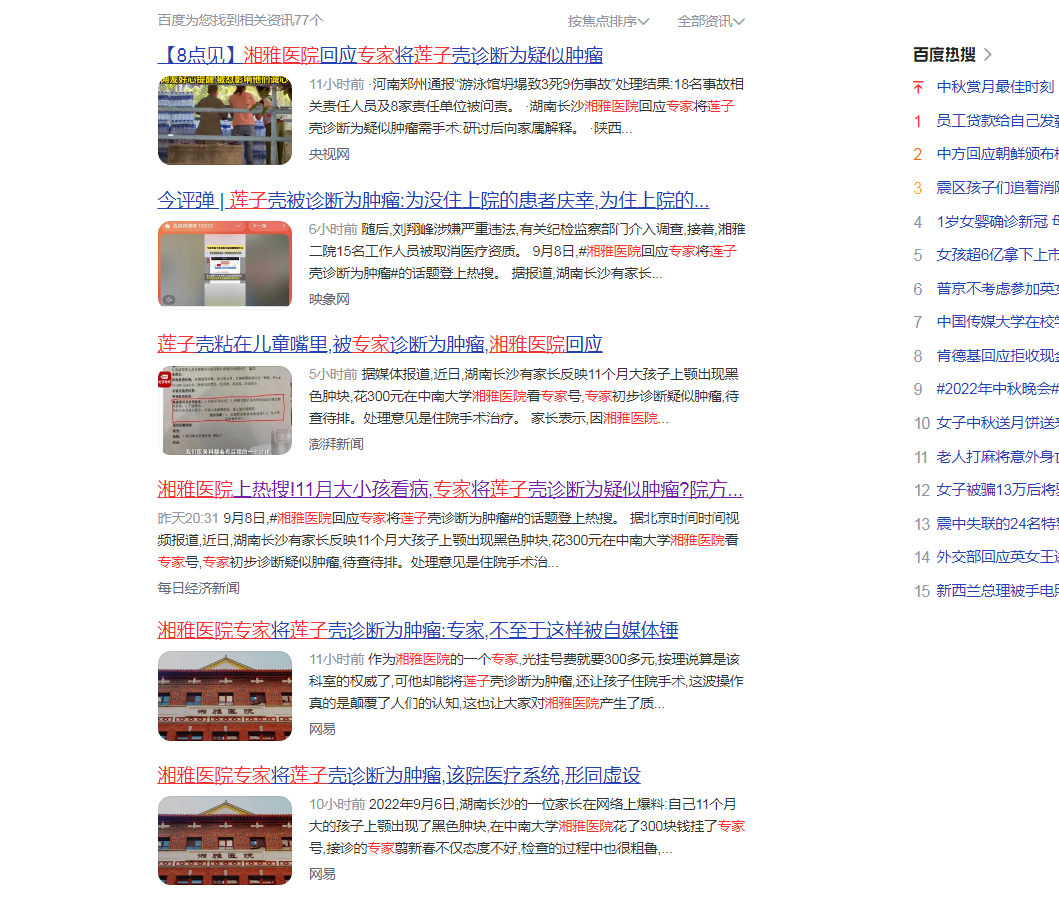
Task: Click the pinned top arrow icon beside 中秋赏月最佳时刻
Action: 918,87
